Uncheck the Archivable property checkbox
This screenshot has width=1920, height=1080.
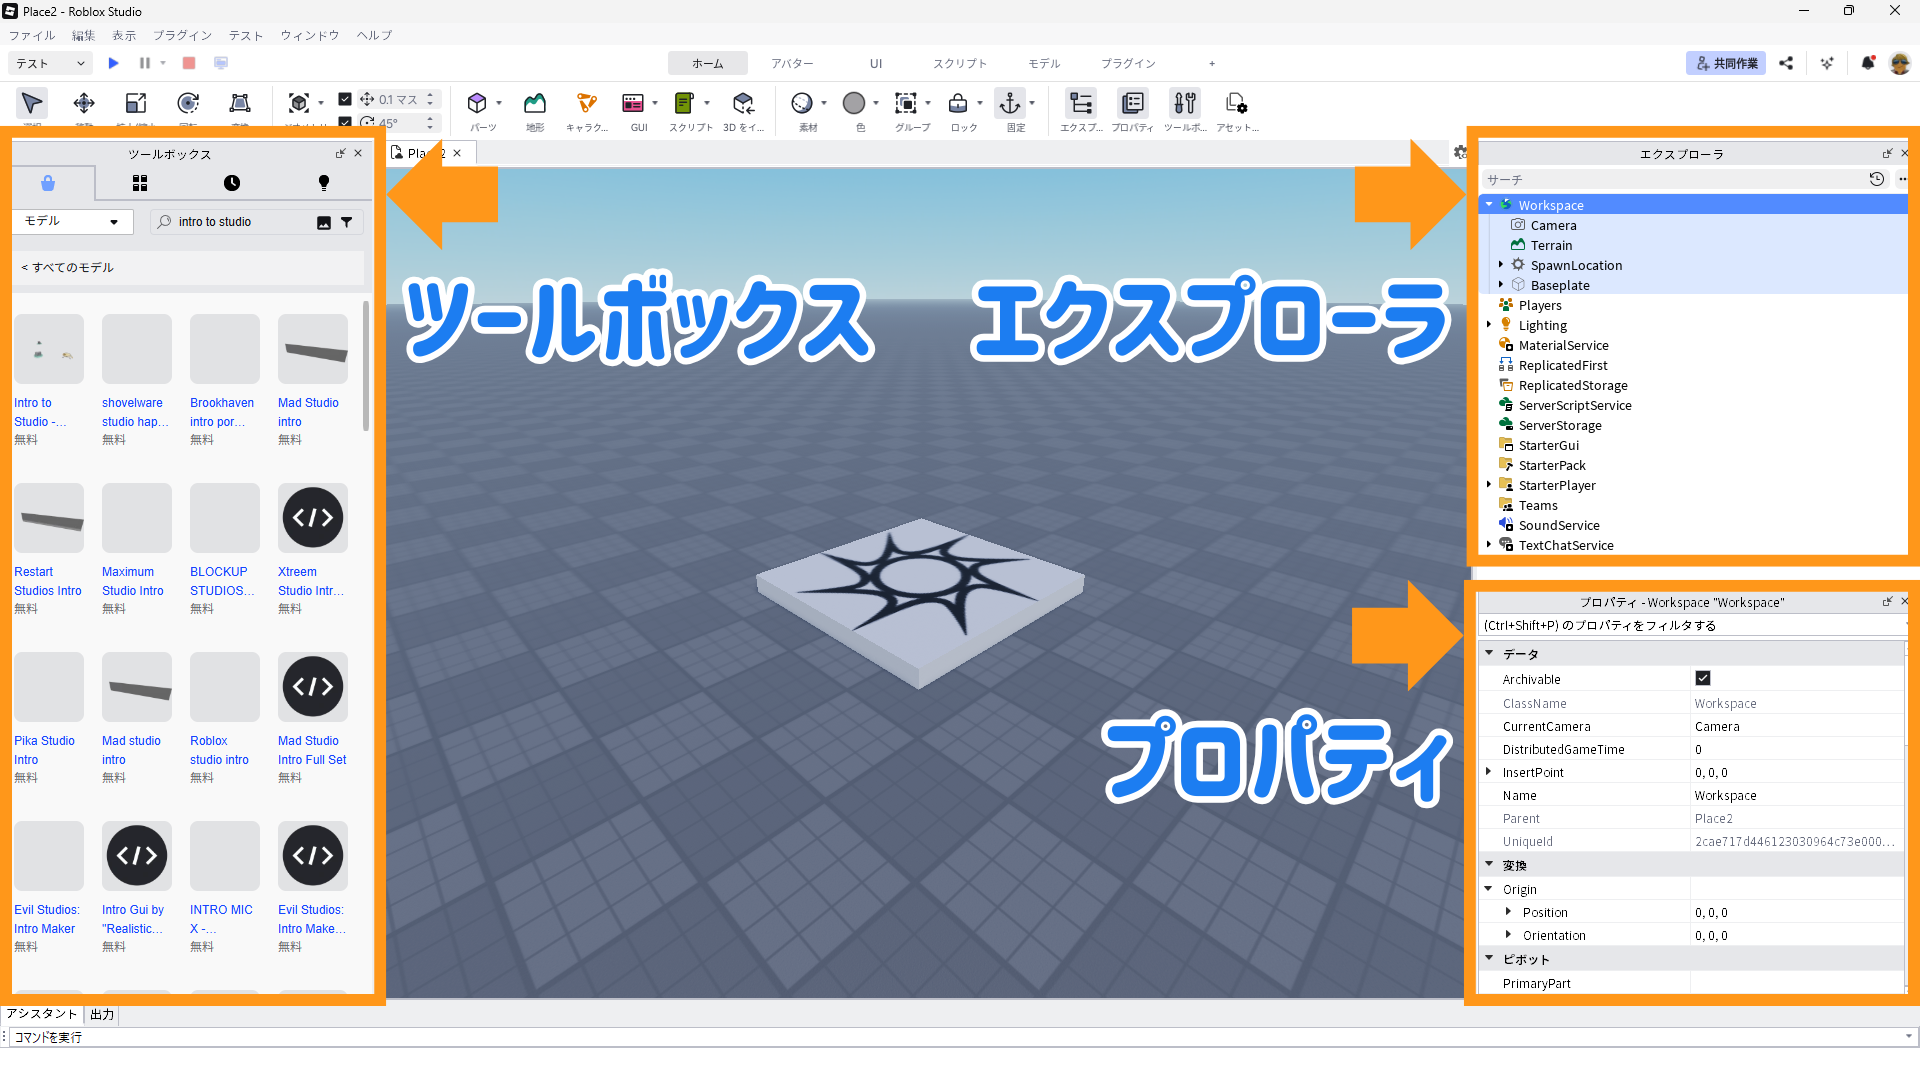point(1703,678)
